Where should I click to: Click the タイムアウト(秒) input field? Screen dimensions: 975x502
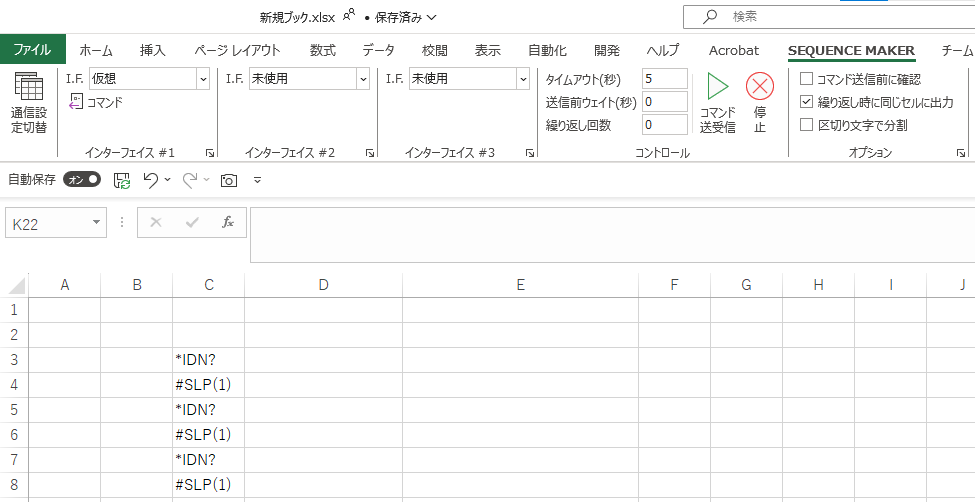pyautogui.click(x=665, y=79)
